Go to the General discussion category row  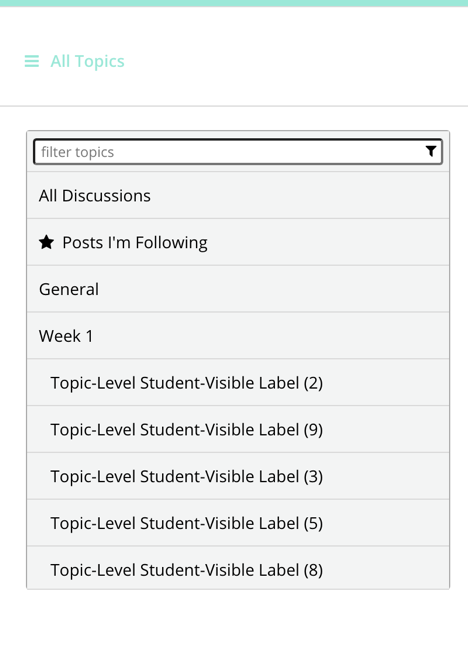pos(238,289)
